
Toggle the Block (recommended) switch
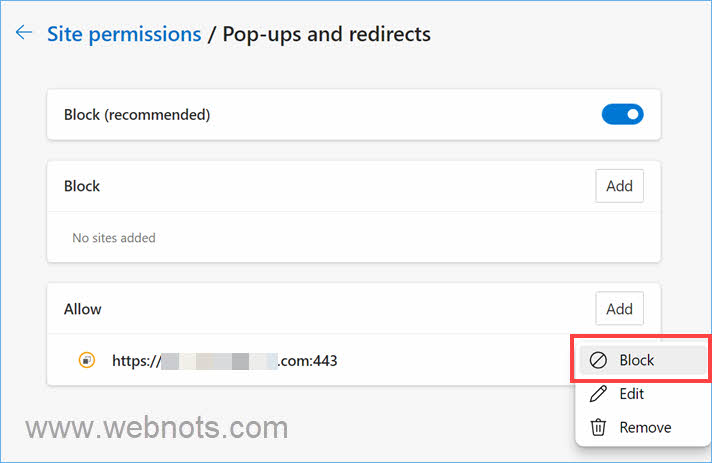pyautogui.click(x=622, y=114)
